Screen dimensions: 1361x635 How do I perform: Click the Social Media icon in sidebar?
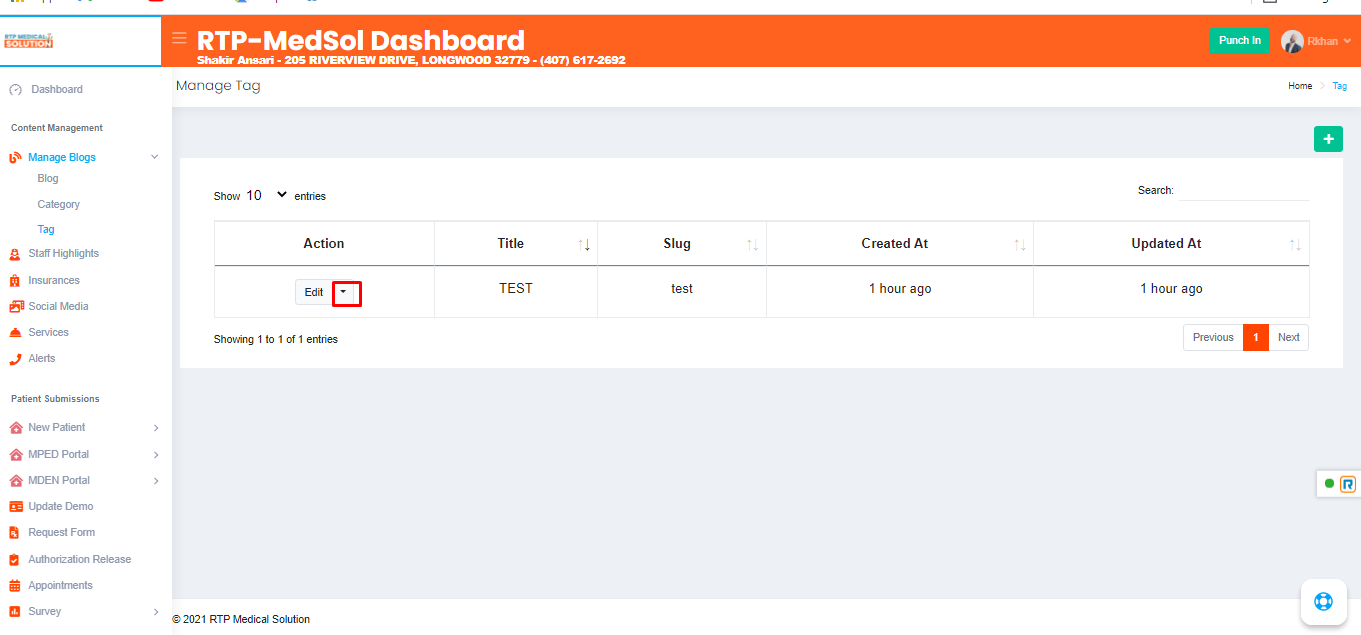tap(16, 307)
